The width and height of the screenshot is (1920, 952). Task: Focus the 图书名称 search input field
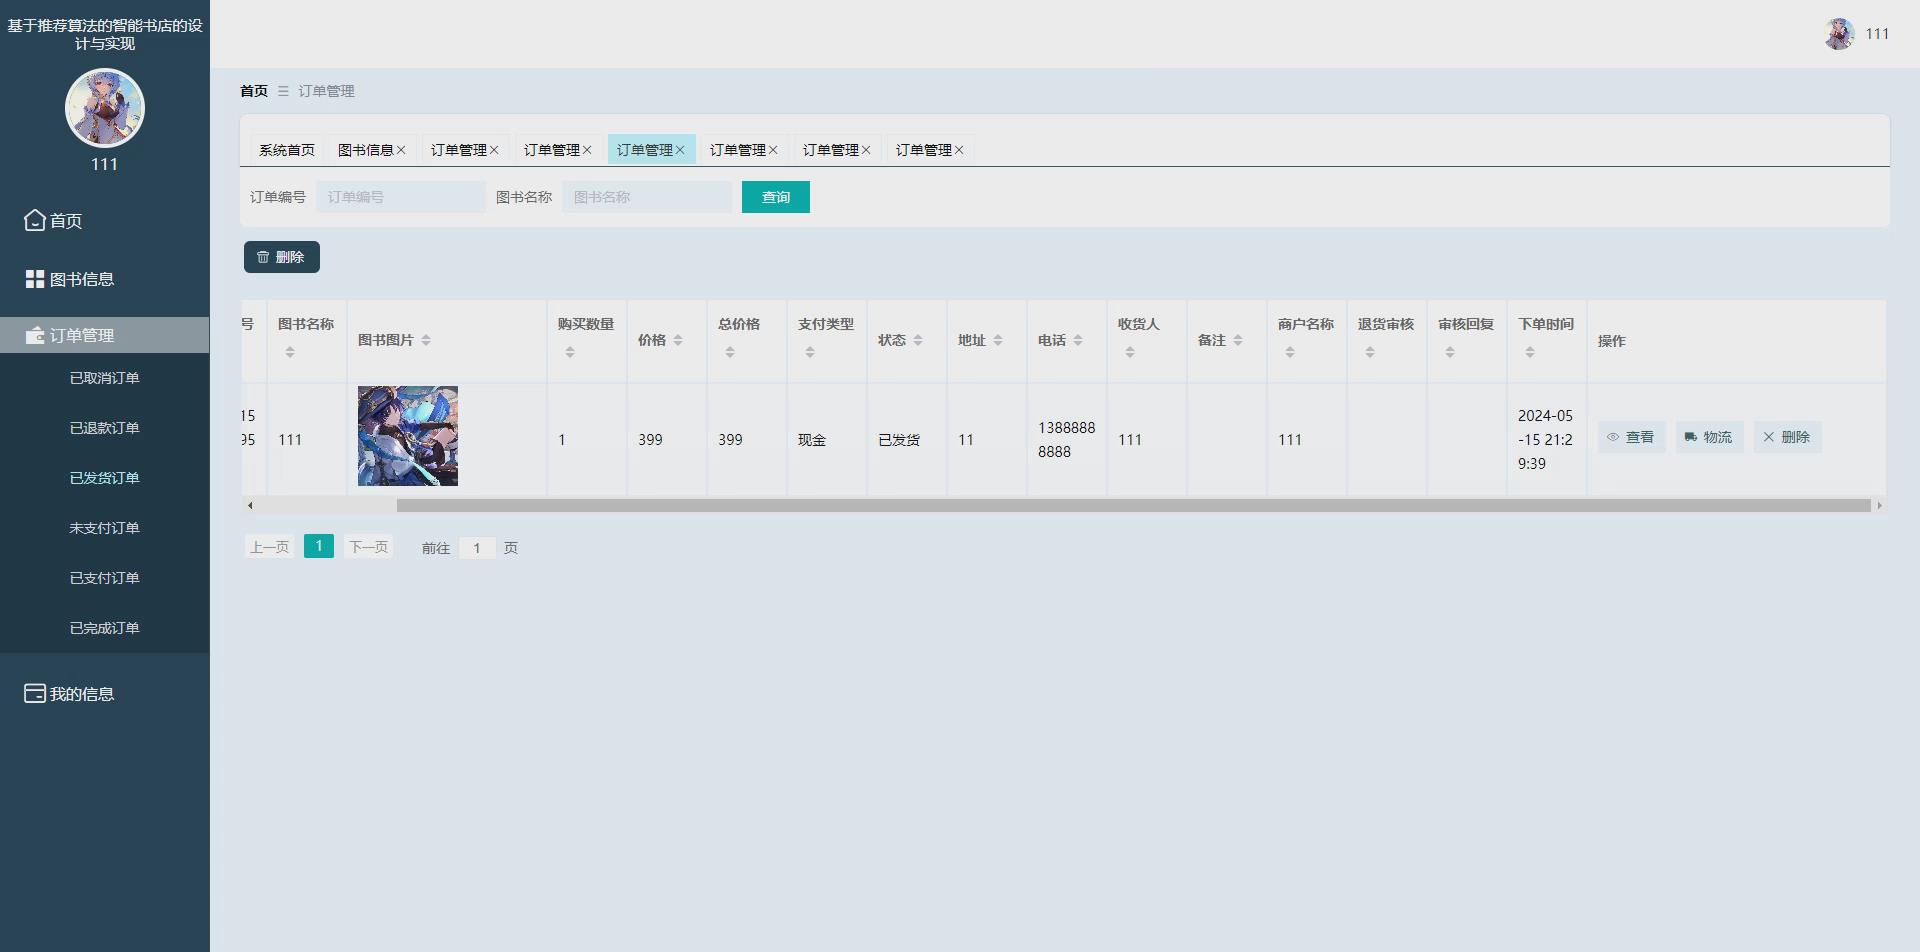click(x=647, y=197)
